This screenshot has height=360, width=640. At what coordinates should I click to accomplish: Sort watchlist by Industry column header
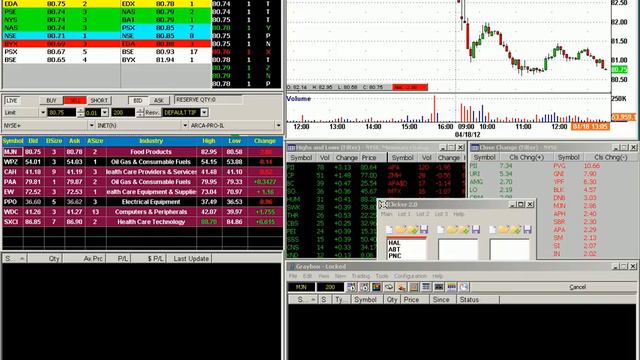click(x=151, y=141)
